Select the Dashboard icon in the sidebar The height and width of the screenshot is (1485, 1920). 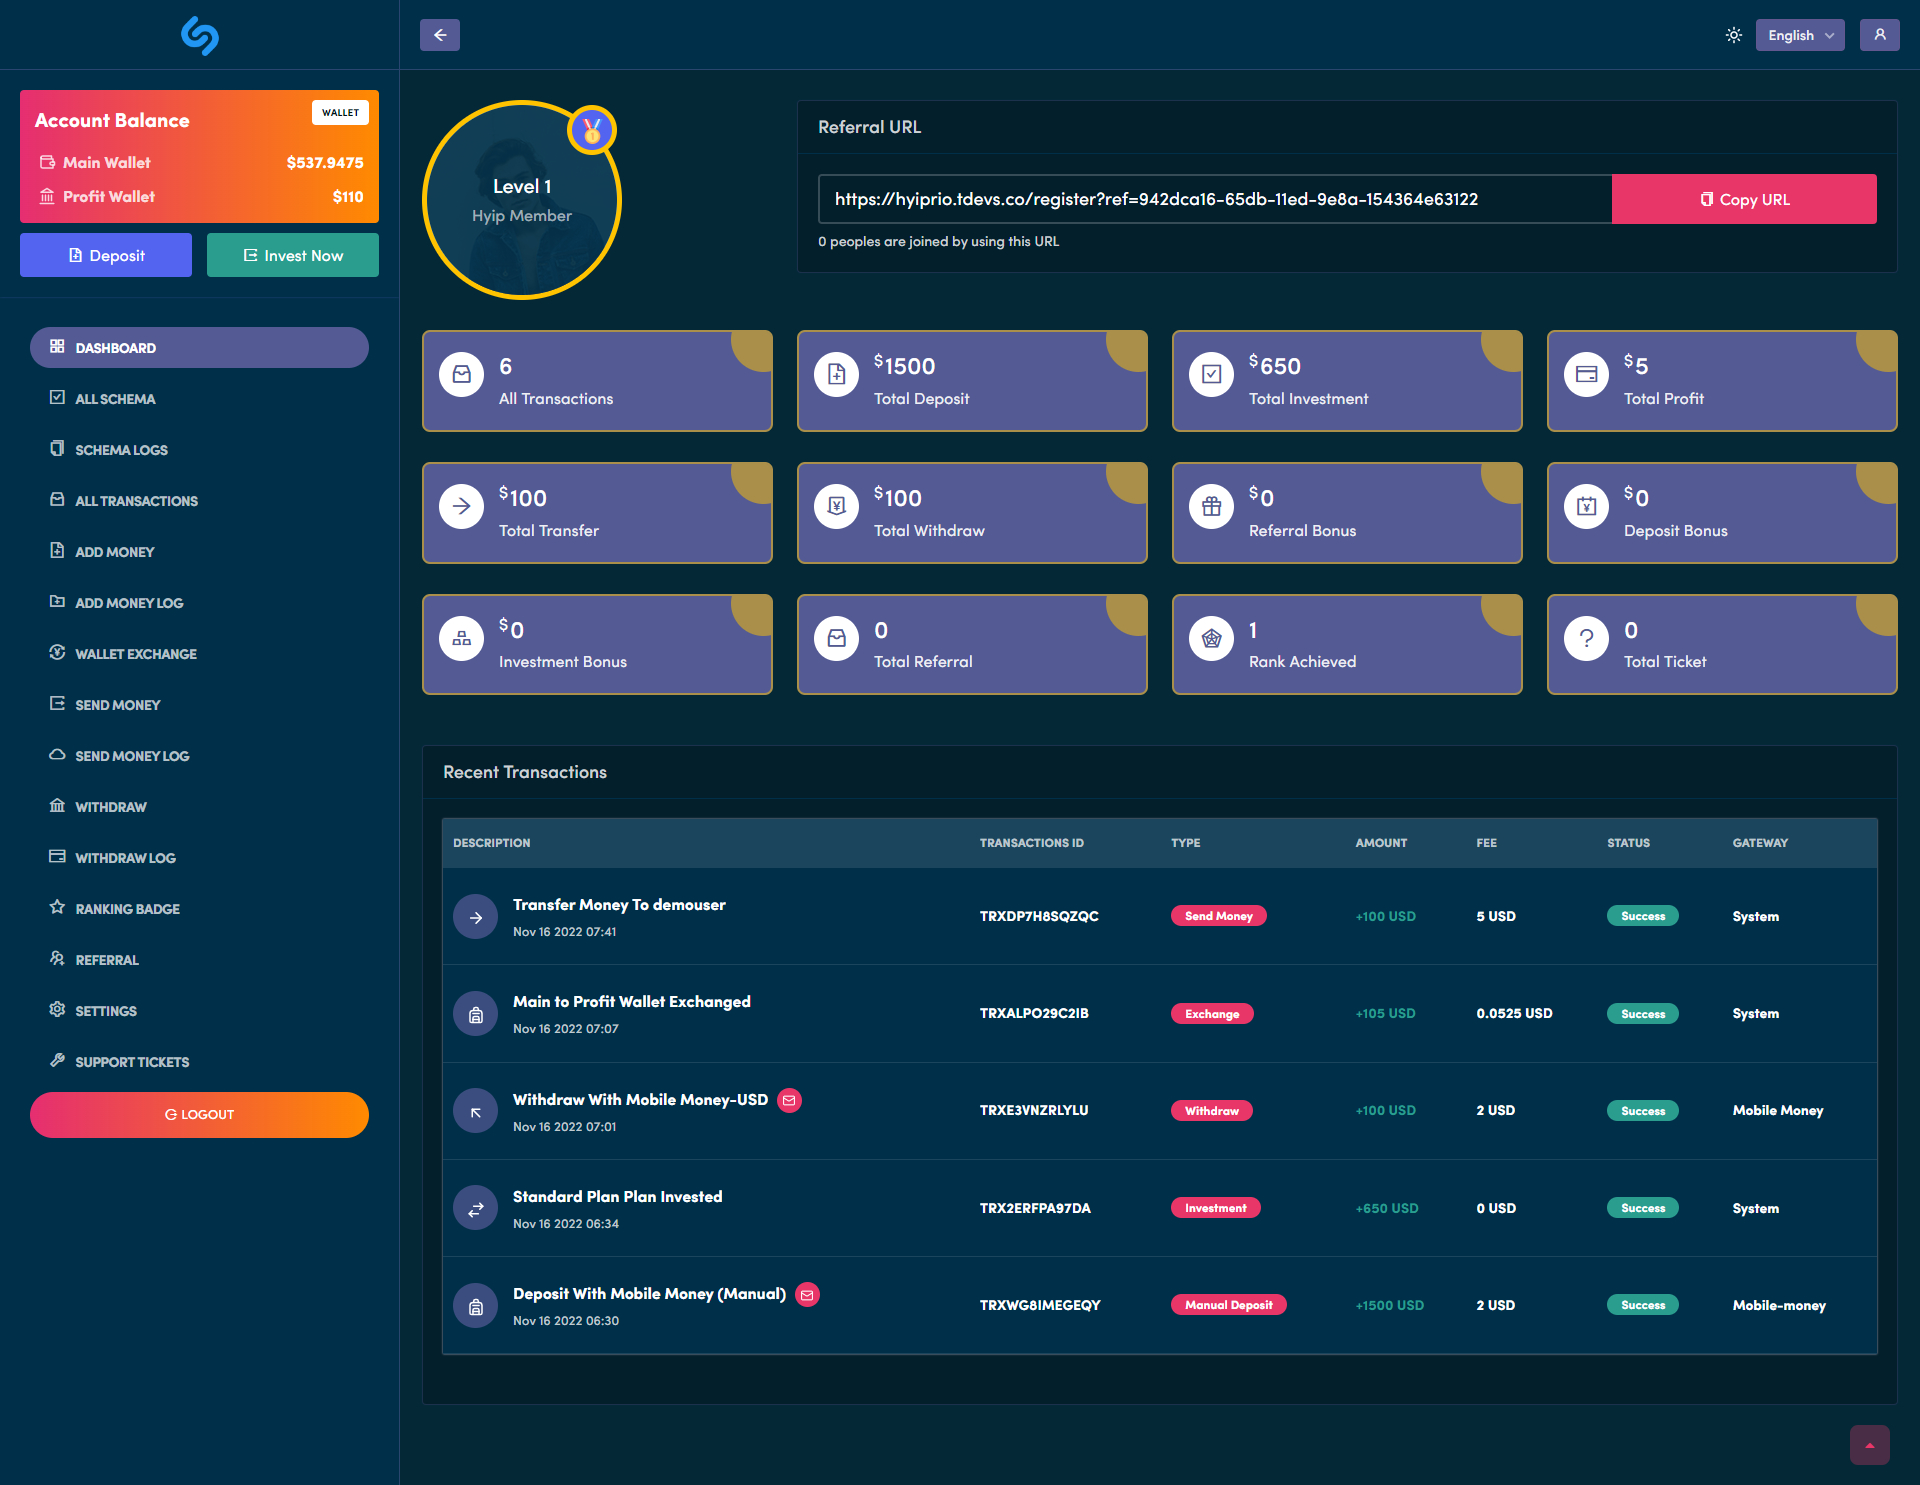point(57,347)
